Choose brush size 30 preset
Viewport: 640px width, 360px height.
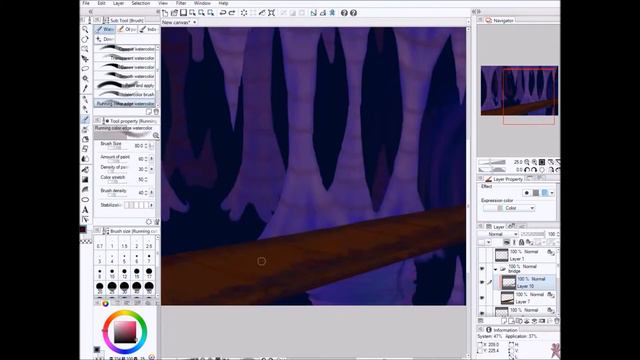coord(124,287)
